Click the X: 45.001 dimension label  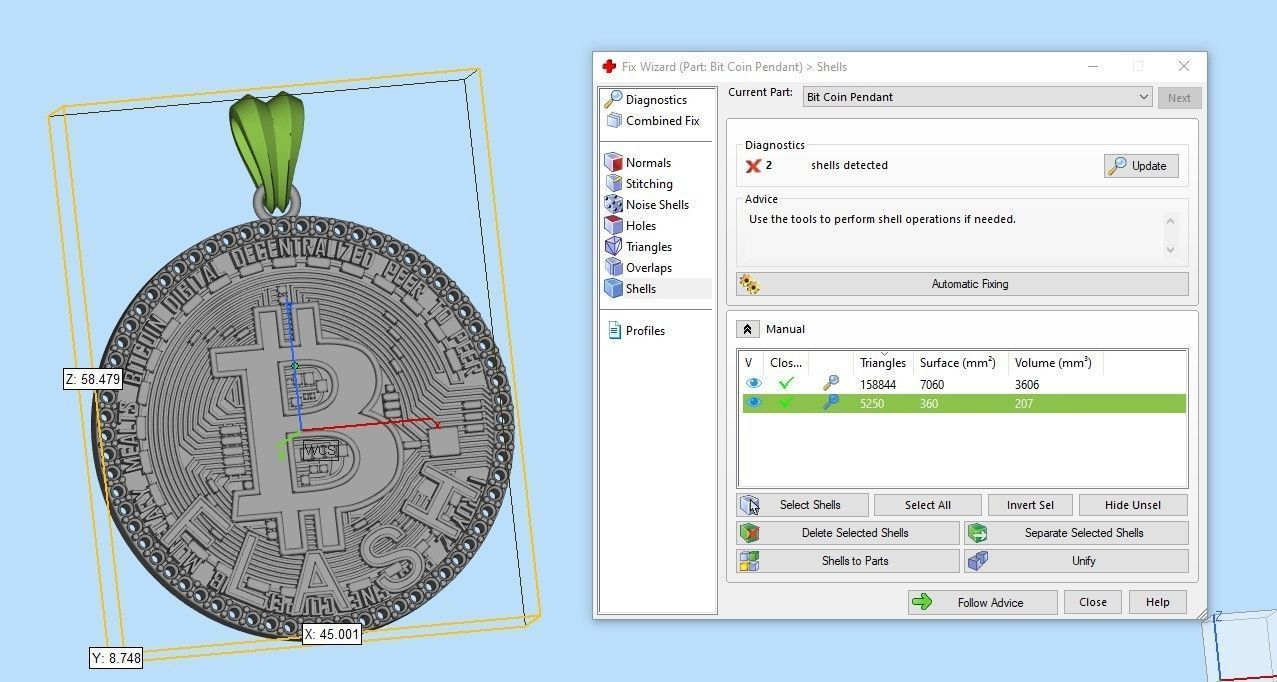tap(332, 633)
